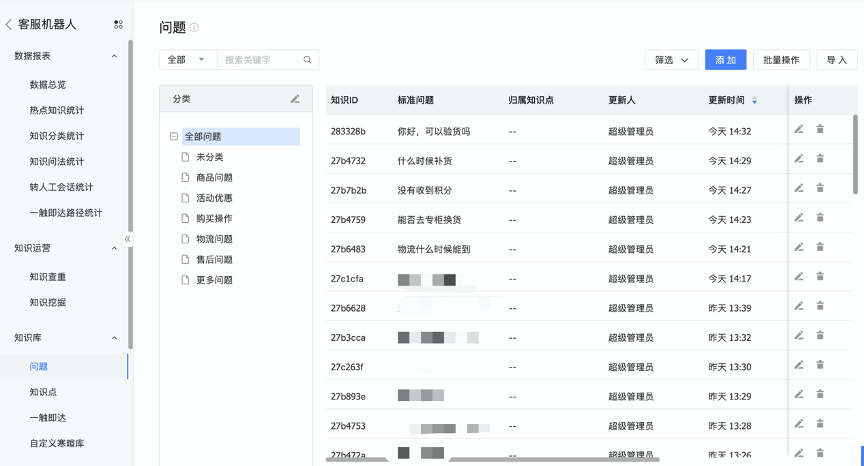
Task: Click the back arrow beside 客服机器人
Action: click(9, 24)
